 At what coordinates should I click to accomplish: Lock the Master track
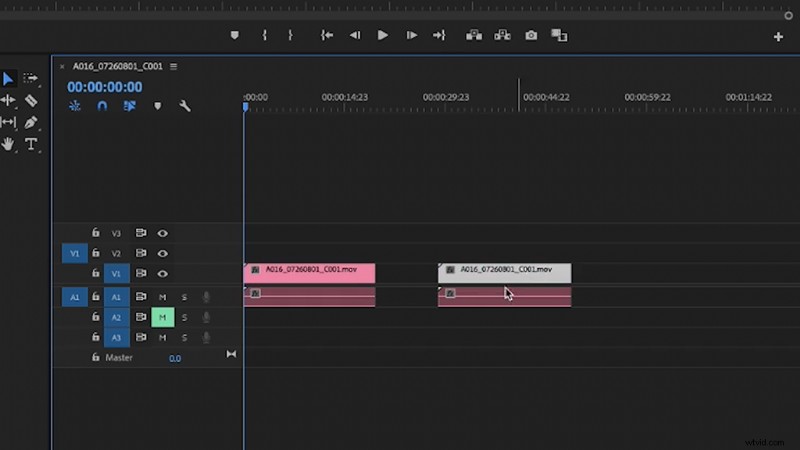tap(95, 357)
